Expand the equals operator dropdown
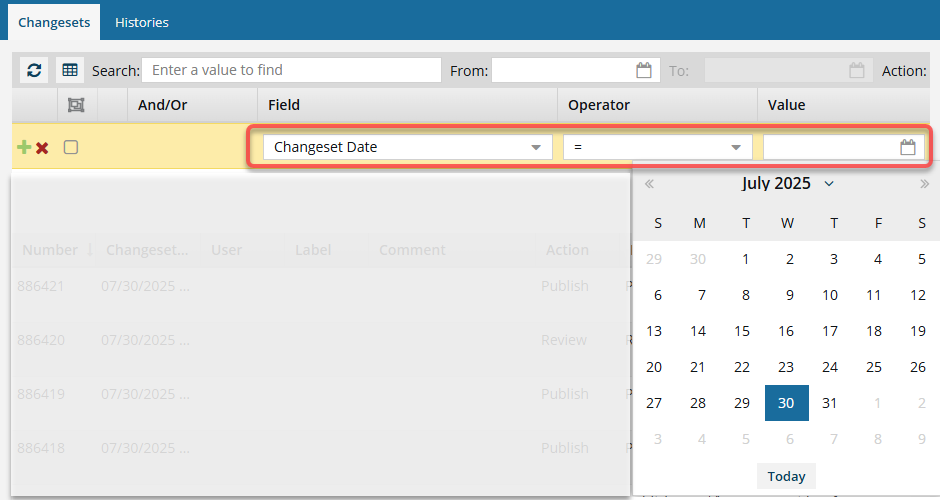This screenshot has width=940, height=500. pos(657,147)
